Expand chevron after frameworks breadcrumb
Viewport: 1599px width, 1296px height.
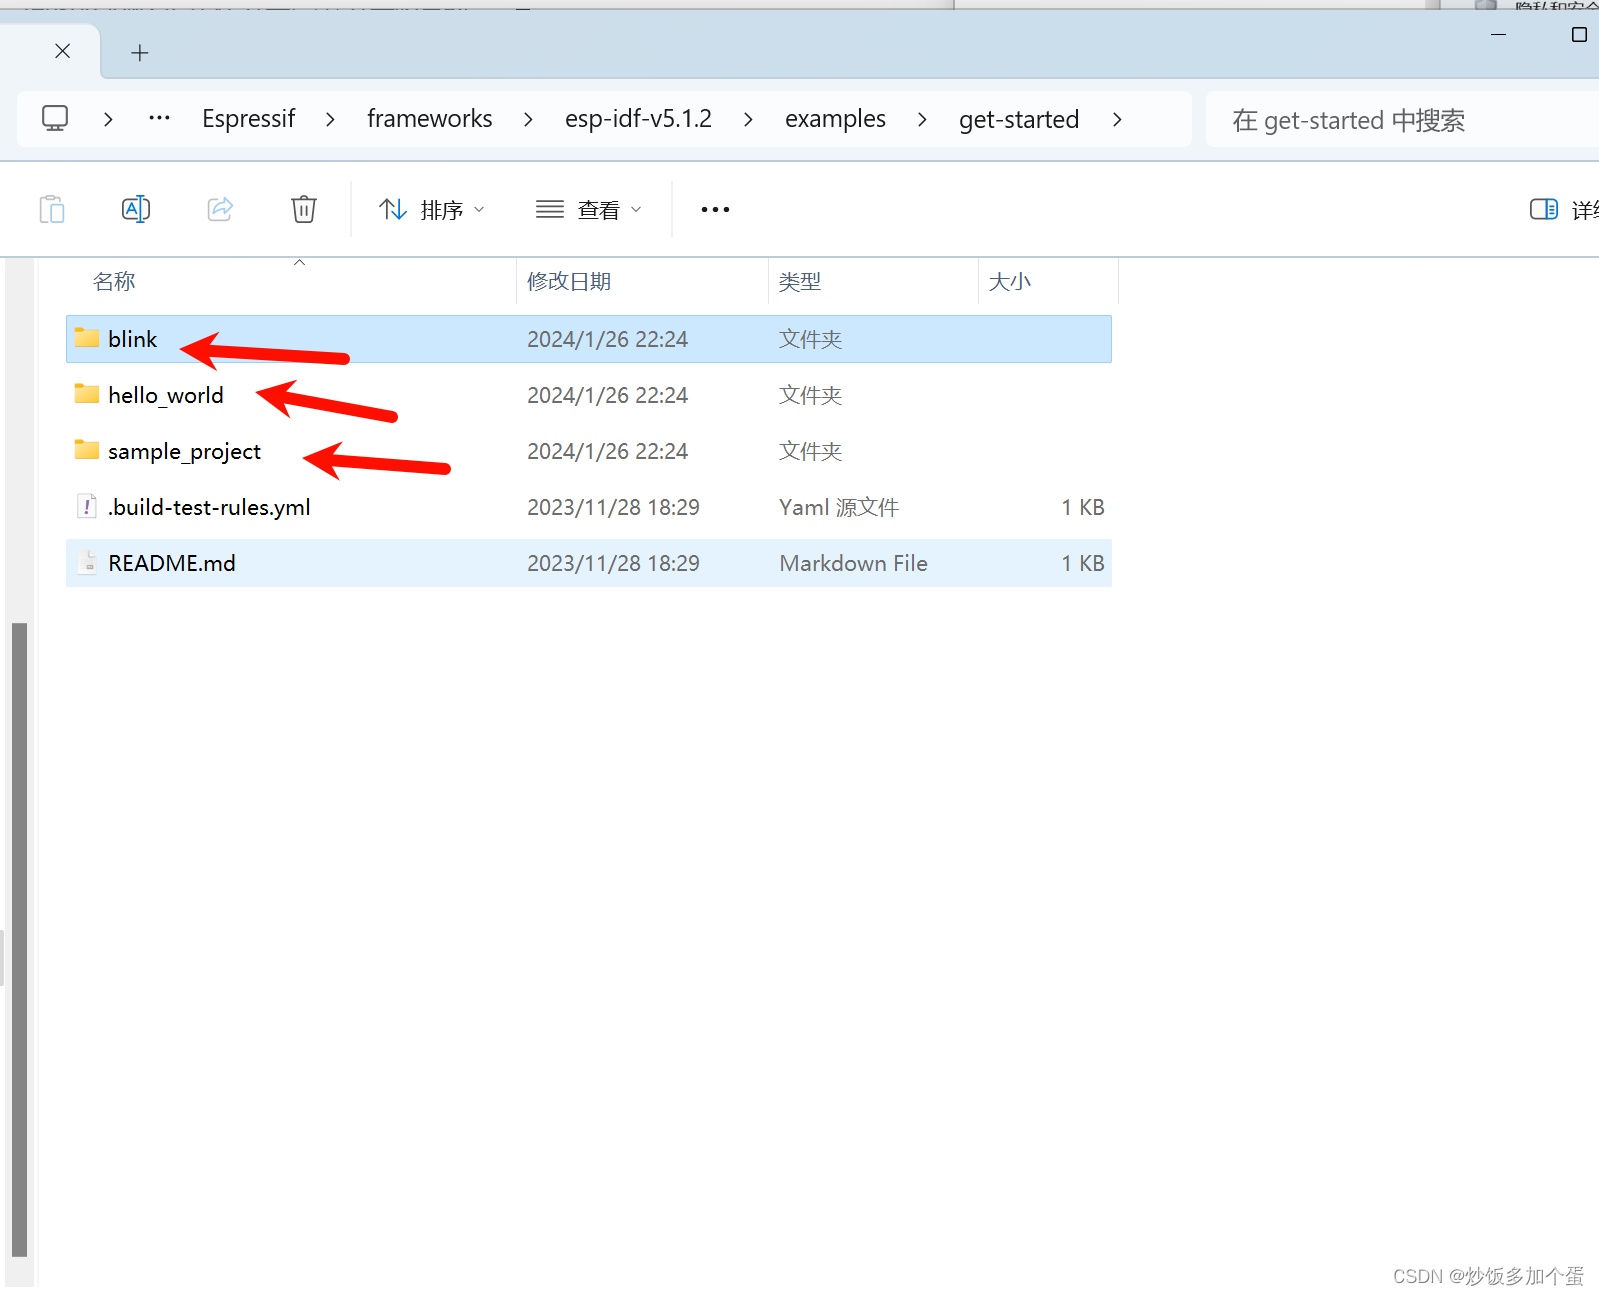528,119
